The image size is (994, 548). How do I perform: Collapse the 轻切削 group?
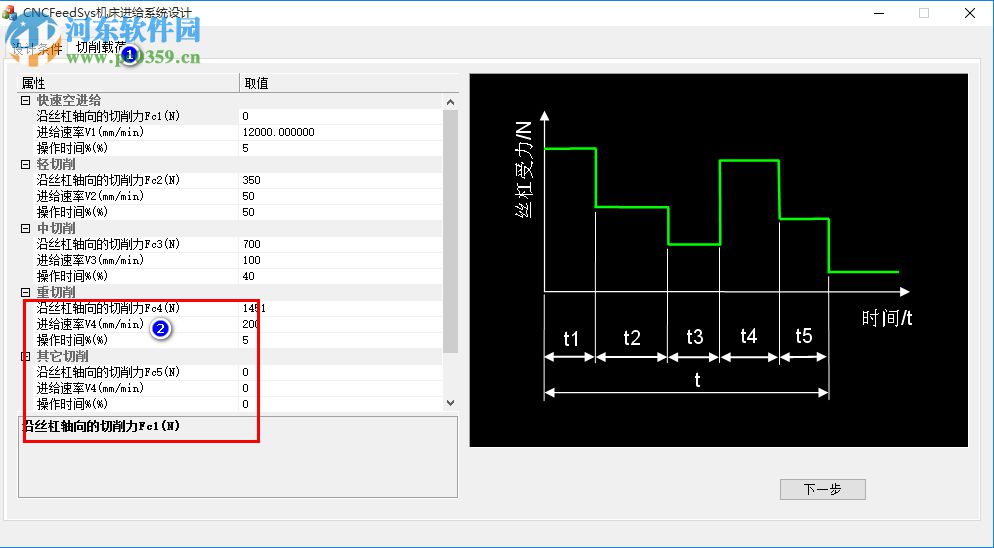(x=25, y=164)
